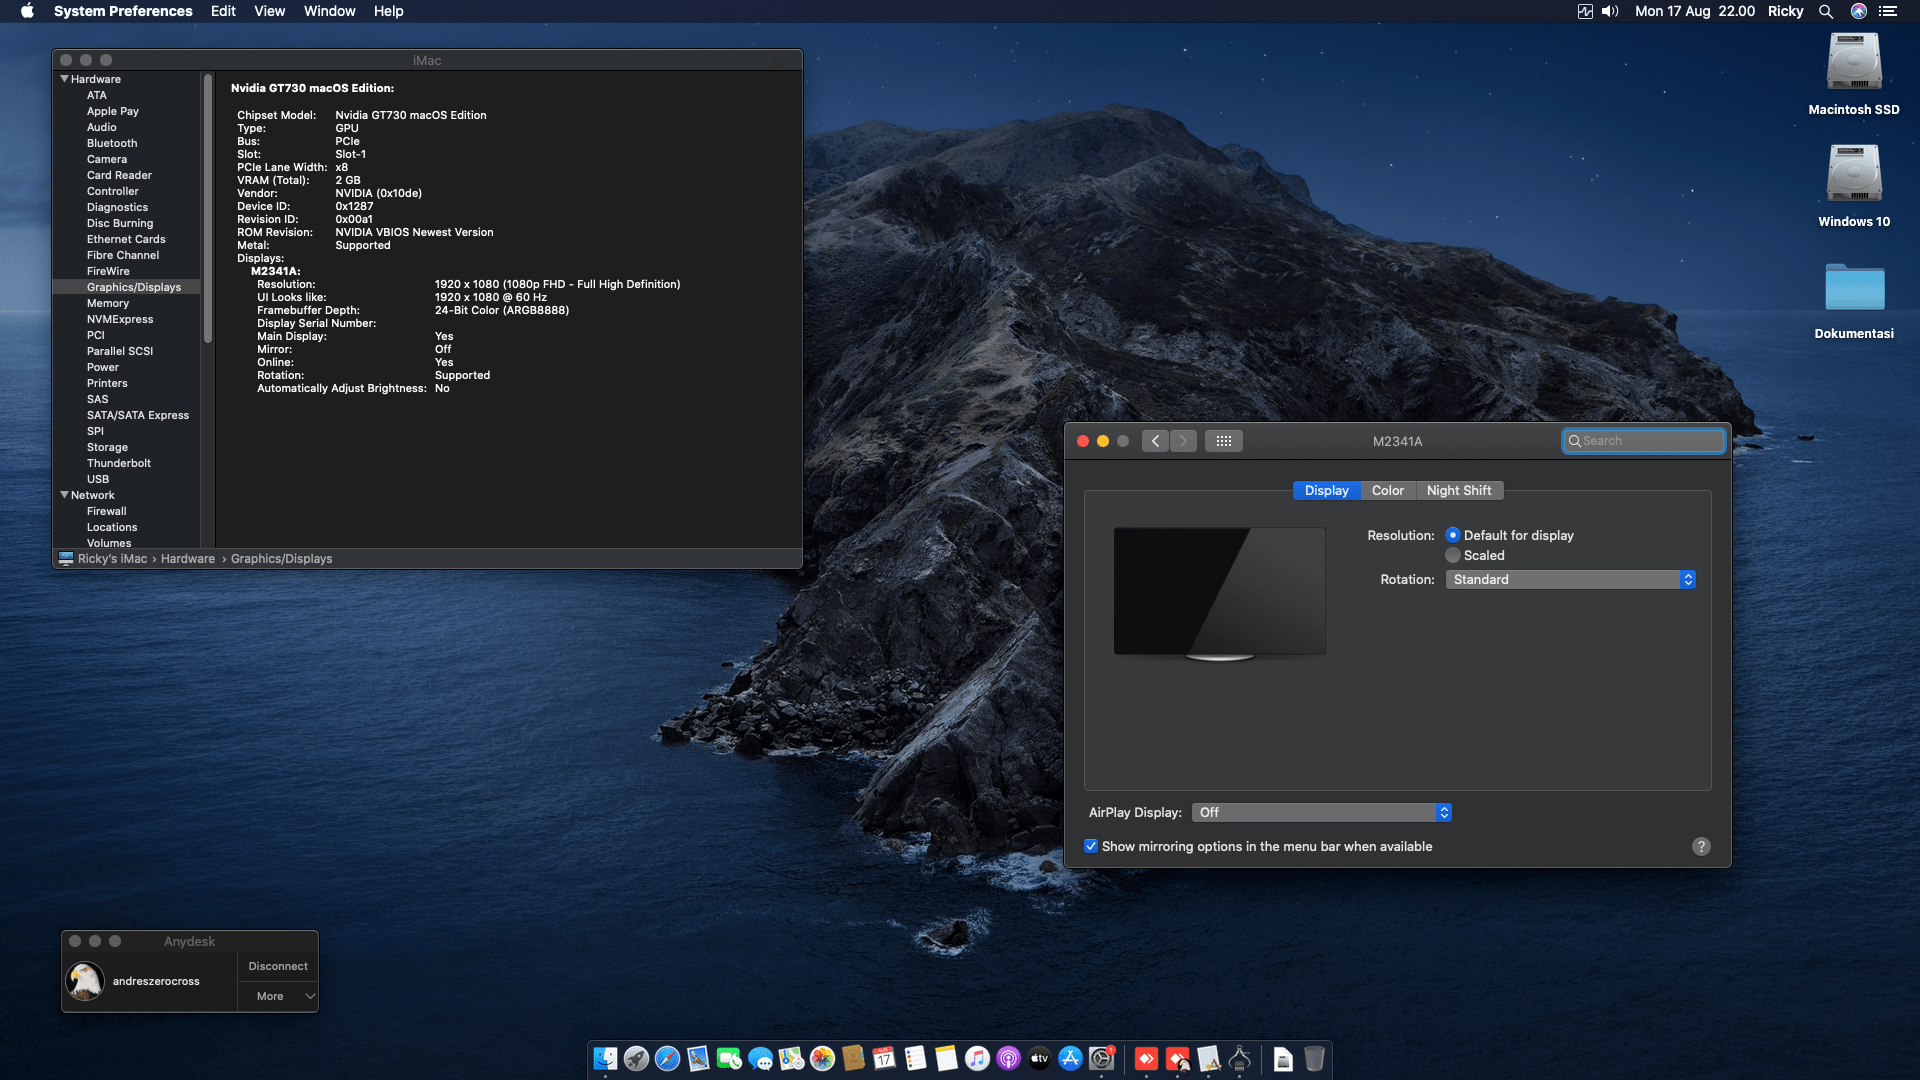Show all preferences grid button
Viewport: 1920px width, 1080px height.
1224,441
